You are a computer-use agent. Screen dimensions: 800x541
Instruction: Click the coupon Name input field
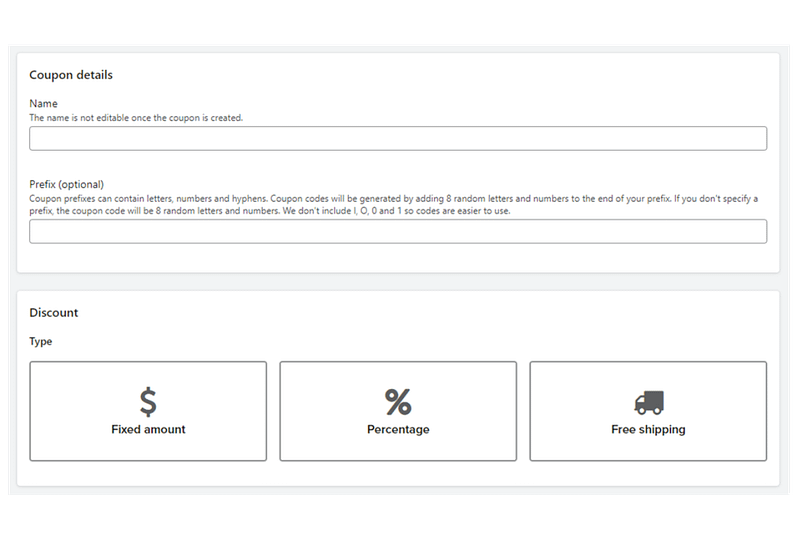[398, 138]
